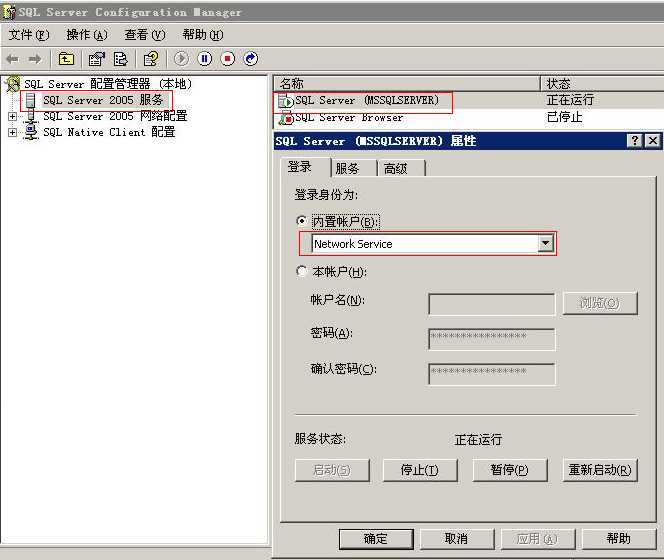Select the SQL Server 配置管理器 (本地) root
The image size is (664, 560).
108,84
